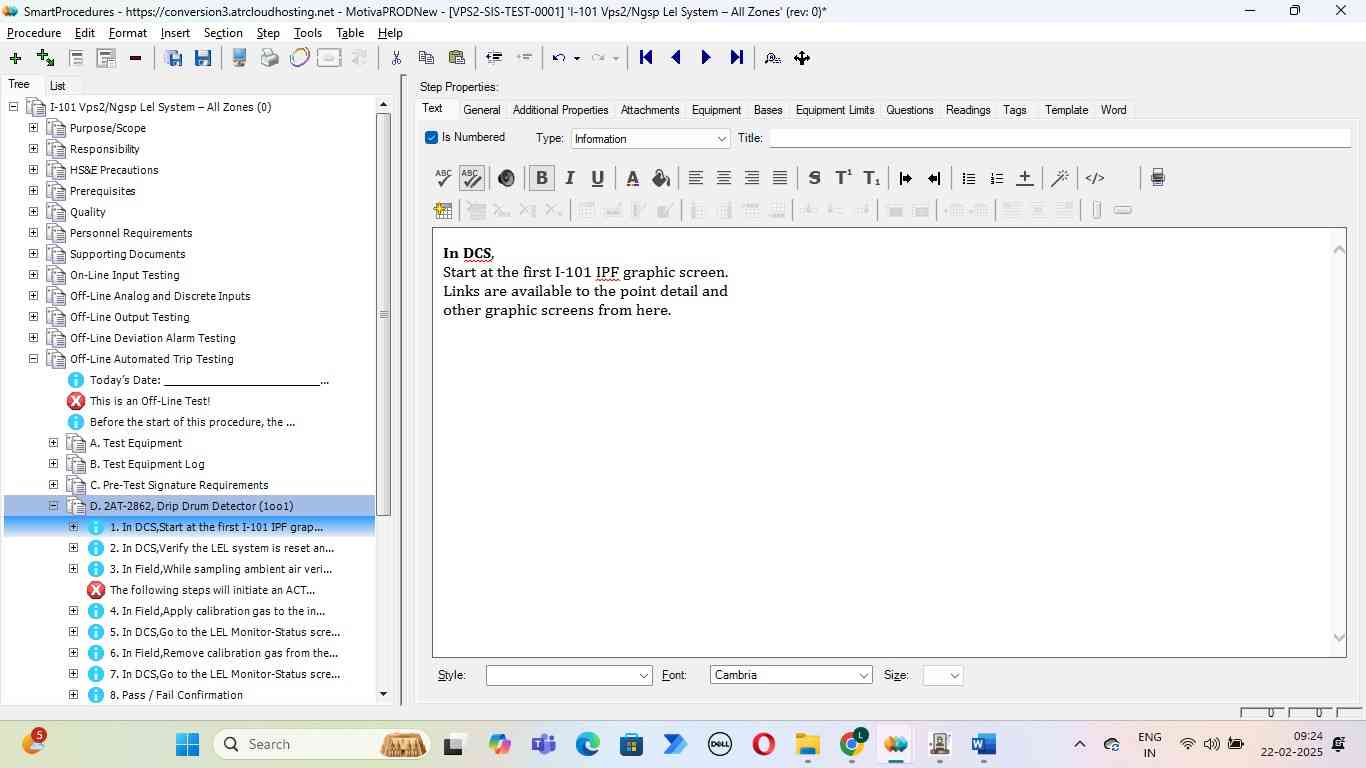Click the Copy icon
1366x768 pixels.
(426, 58)
